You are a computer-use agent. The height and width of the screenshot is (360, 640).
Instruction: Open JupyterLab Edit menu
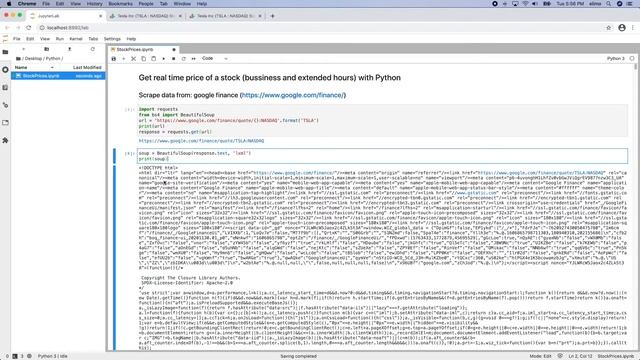(x=30, y=39)
